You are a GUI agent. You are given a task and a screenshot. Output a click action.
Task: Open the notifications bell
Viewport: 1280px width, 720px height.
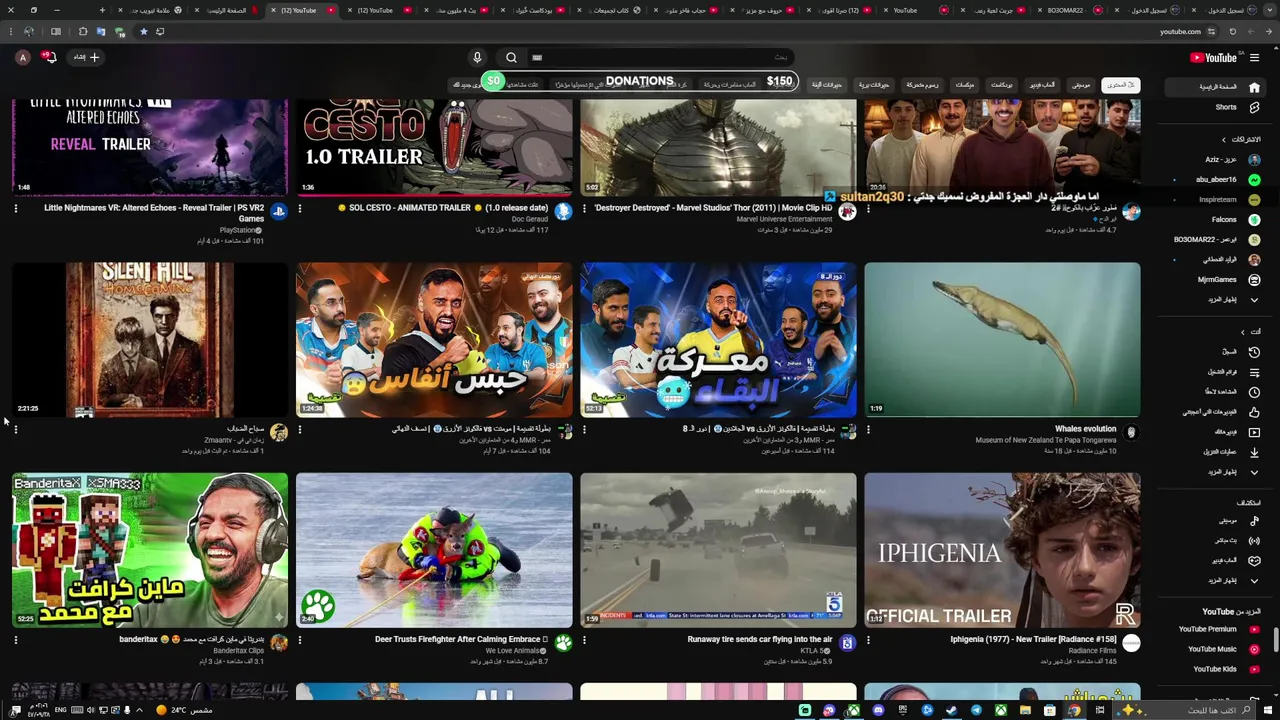(x=49, y=57)
